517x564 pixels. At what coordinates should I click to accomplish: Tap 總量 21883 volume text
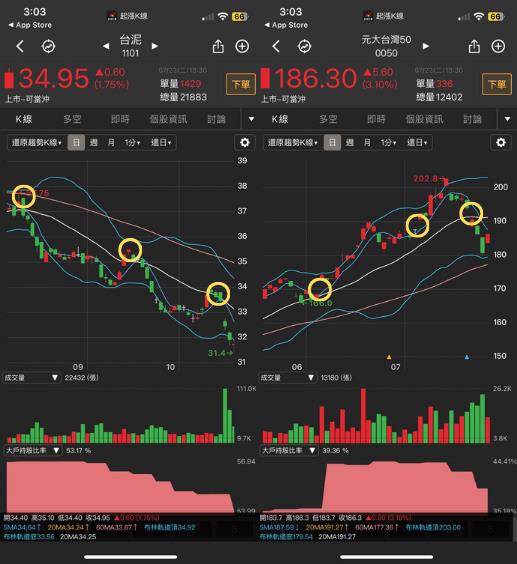click(183, 97)
